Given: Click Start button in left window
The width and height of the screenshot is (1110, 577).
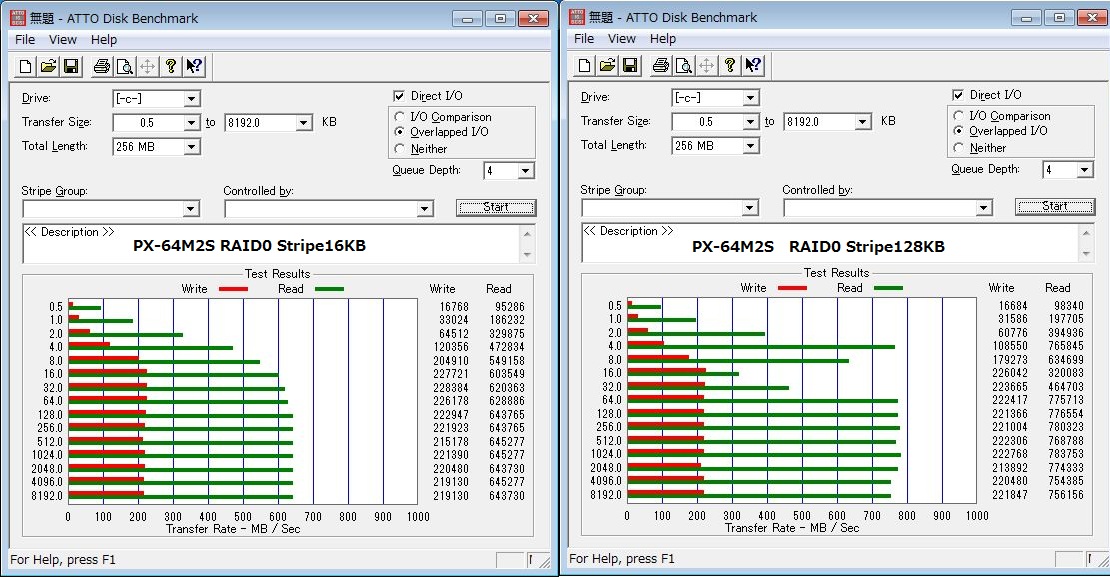Looking at the screenshot, I should tap(496, 207).
